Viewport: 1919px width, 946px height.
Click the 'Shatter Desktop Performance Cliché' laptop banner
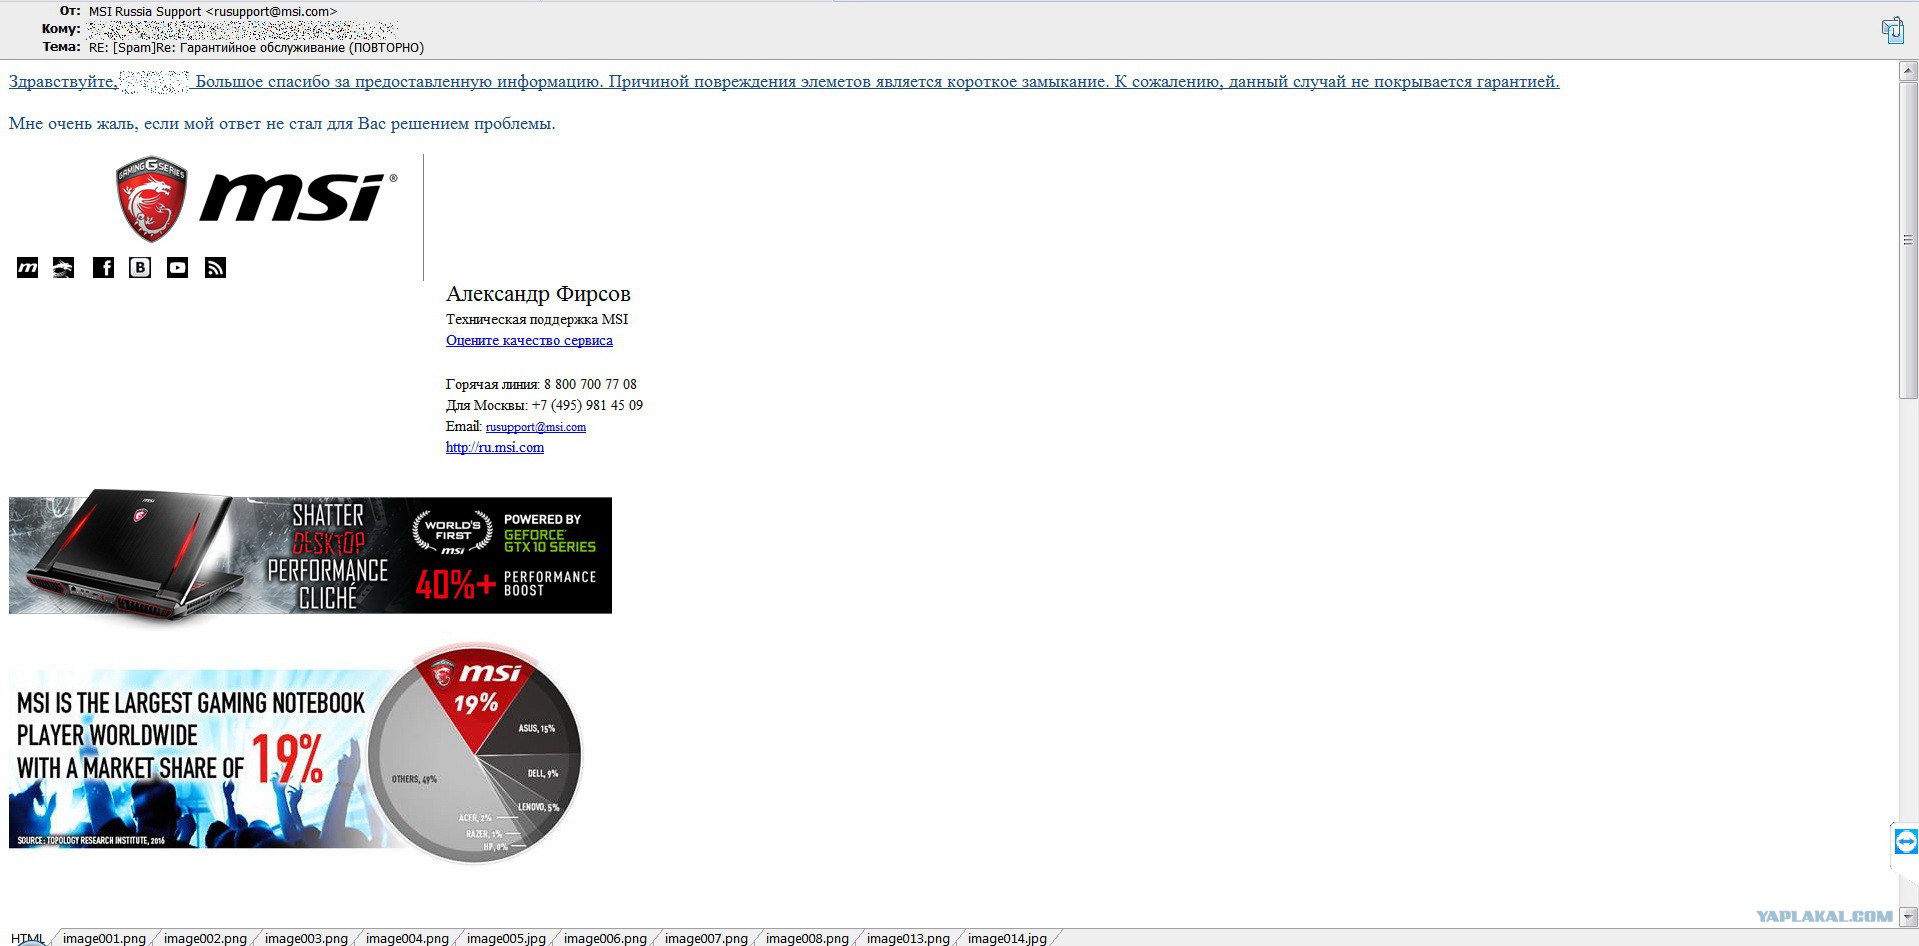310,555
